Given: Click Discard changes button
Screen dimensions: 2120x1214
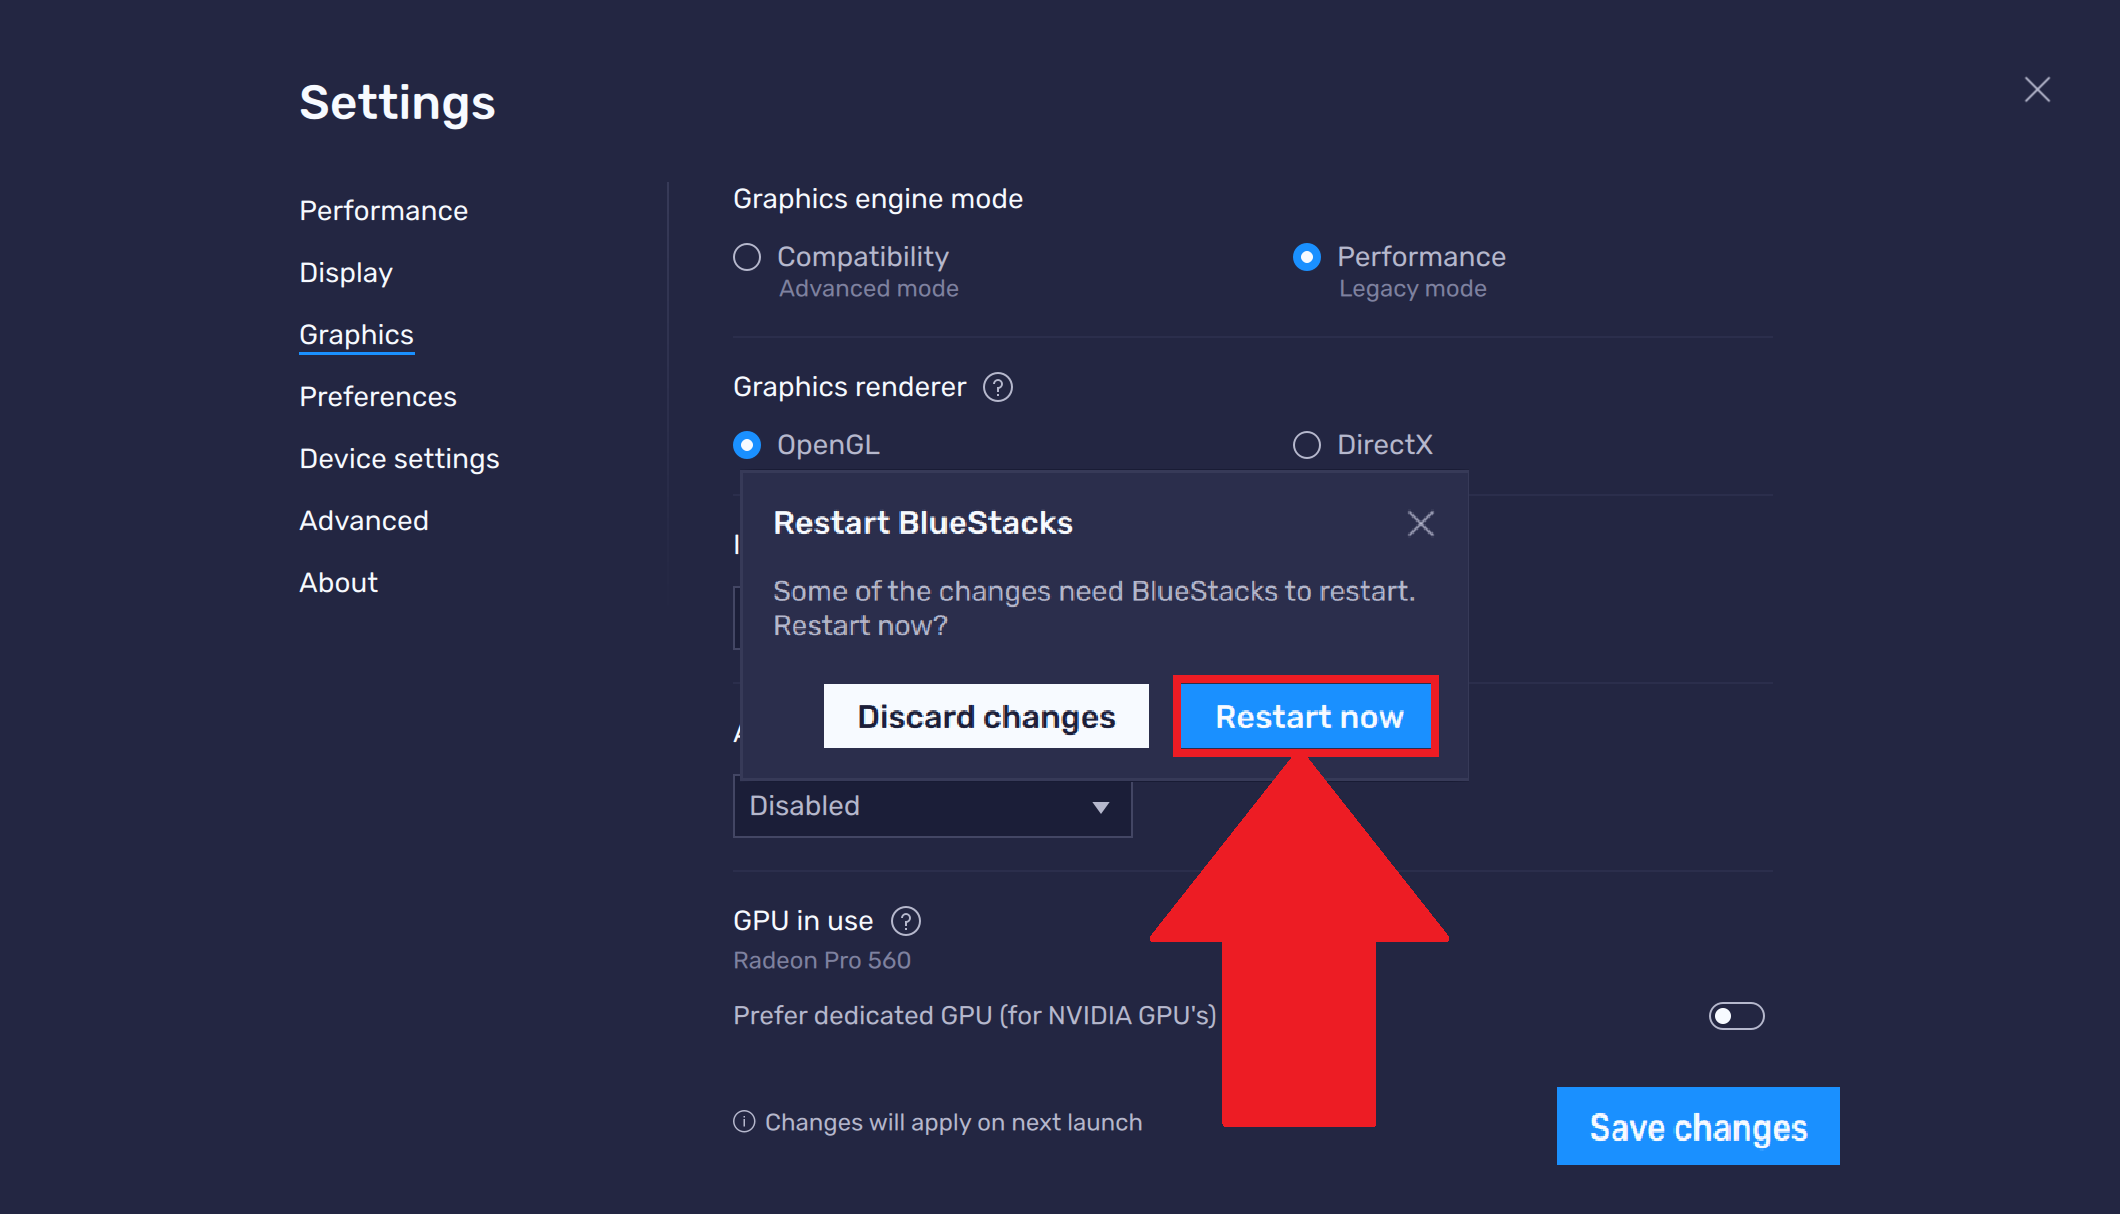Looking at the screenshot, I should [986, 715].
